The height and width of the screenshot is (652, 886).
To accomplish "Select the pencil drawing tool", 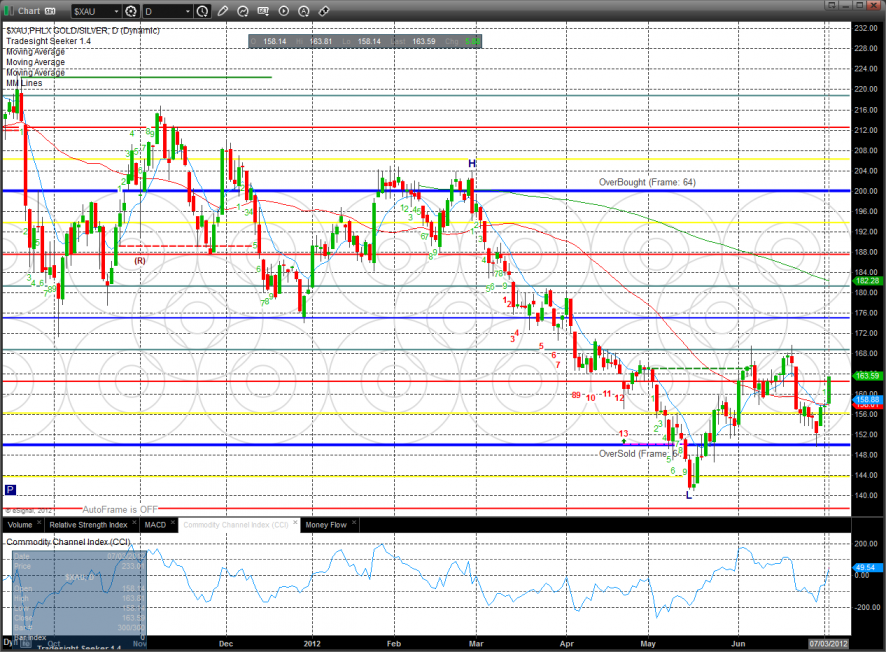I will tap(223, 11).
